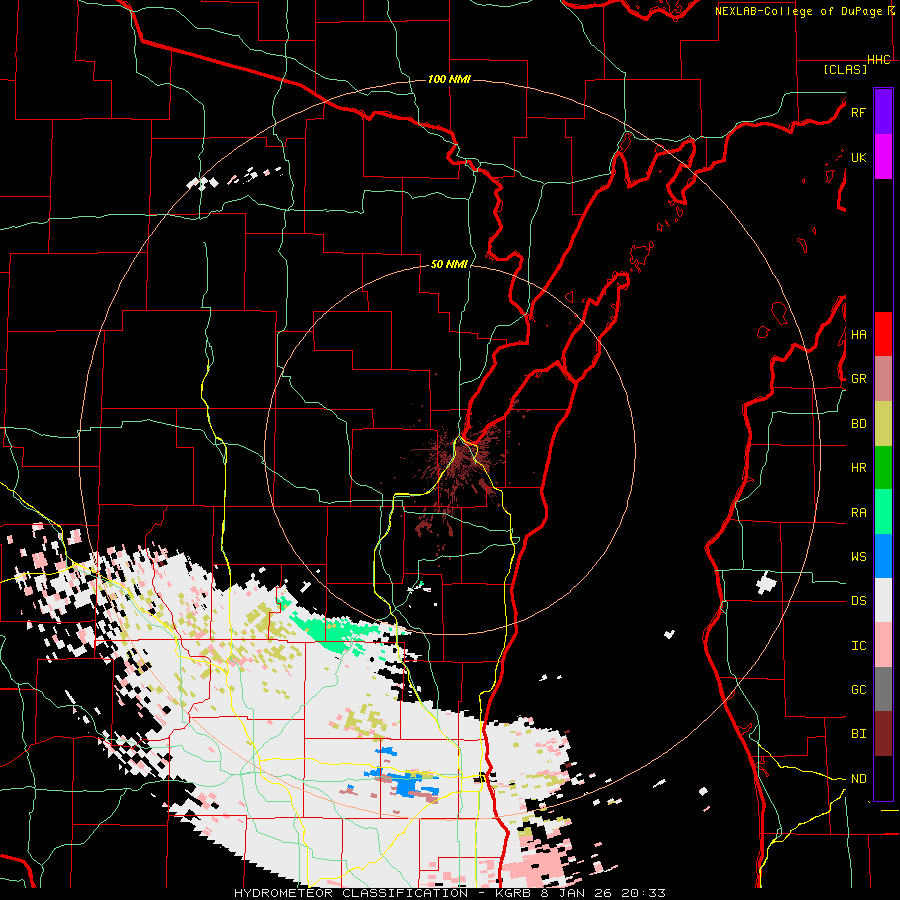Click the BI legend label
The image size is (900, 900).
click(x=858, y=734)
